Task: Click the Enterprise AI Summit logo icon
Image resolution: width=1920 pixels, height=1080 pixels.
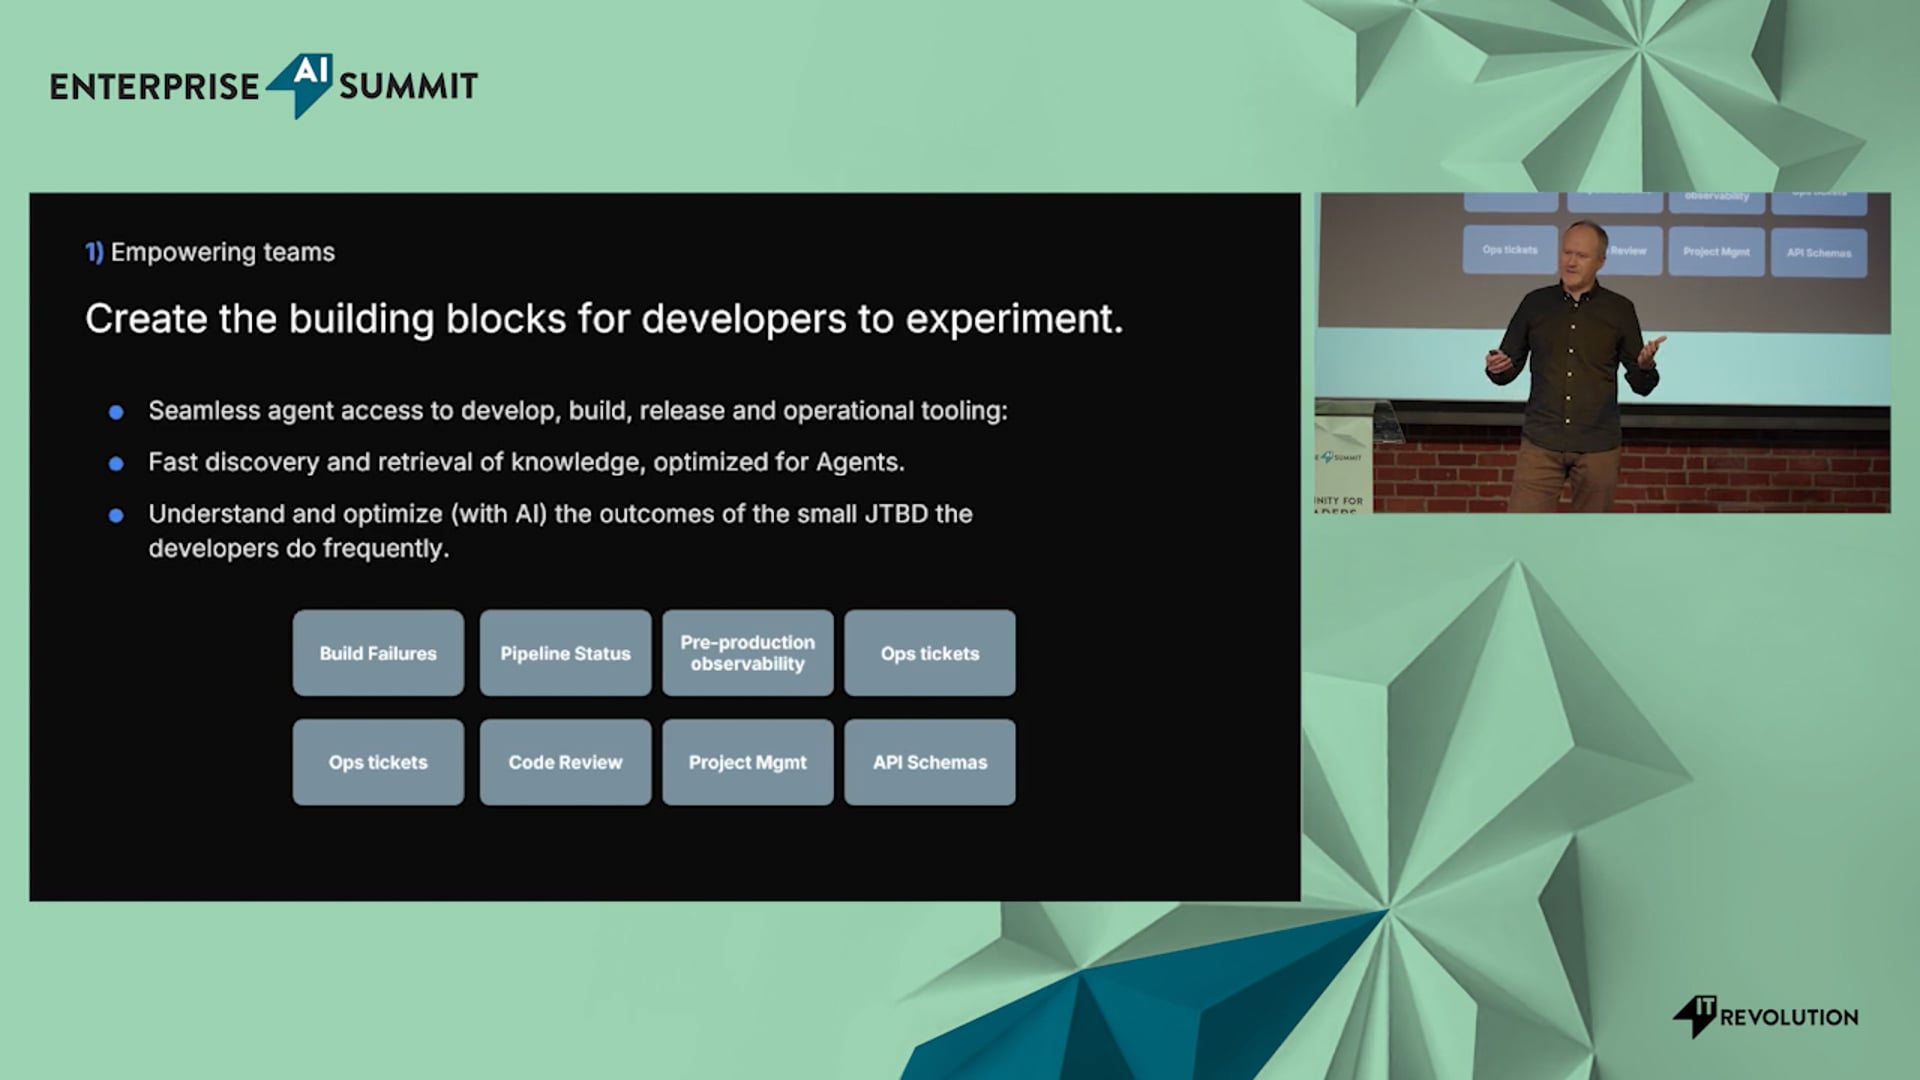Action: coord(300,85)
